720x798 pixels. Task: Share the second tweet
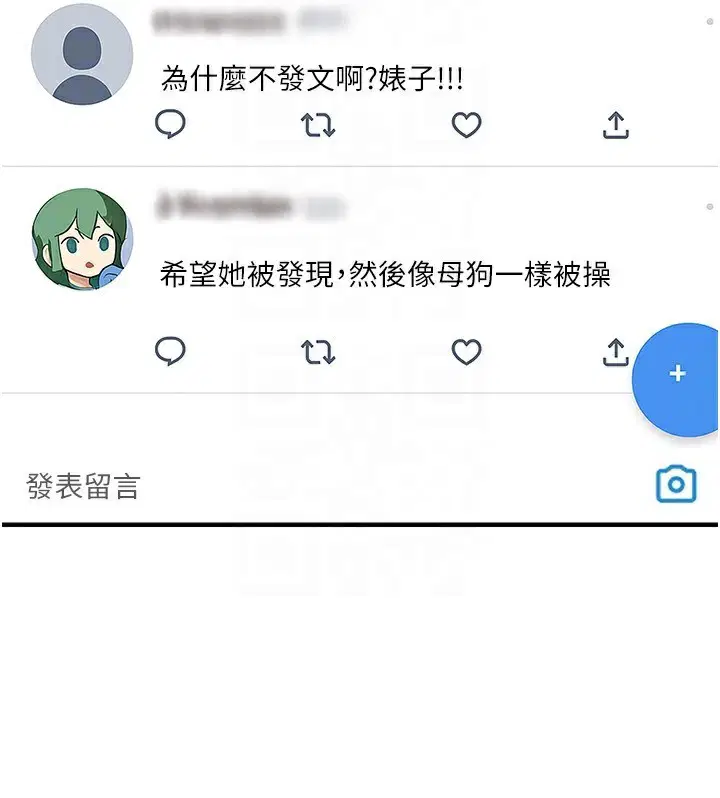(x=616, y=352)
